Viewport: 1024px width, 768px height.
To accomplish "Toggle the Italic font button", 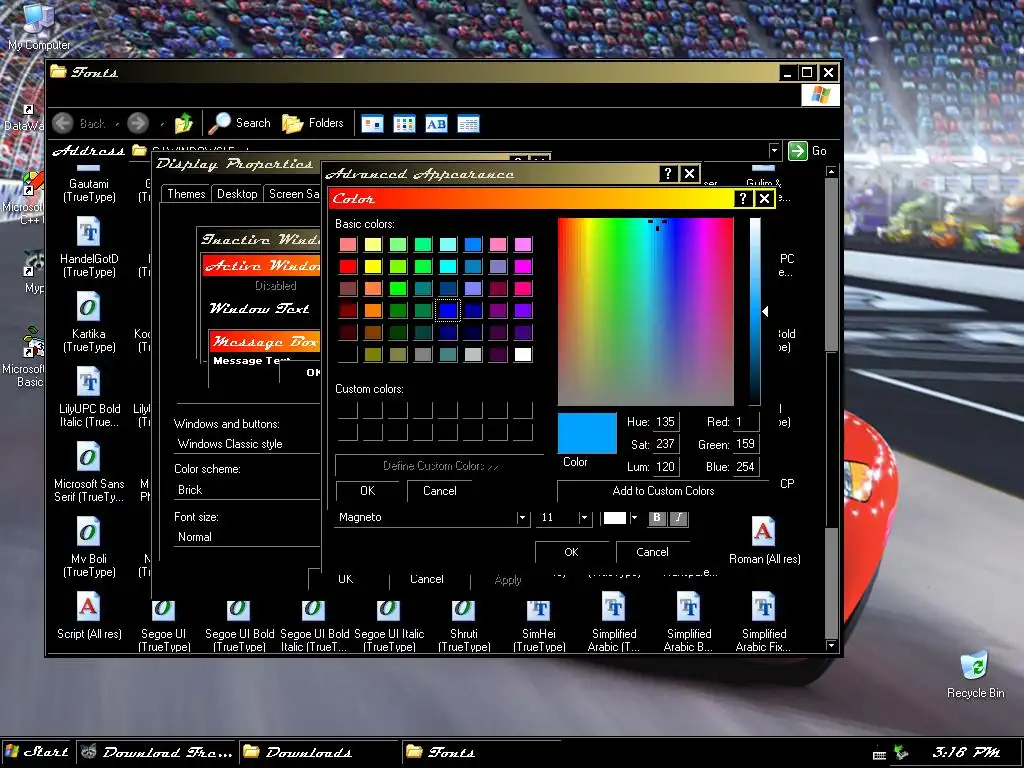I will coord(679,518).
